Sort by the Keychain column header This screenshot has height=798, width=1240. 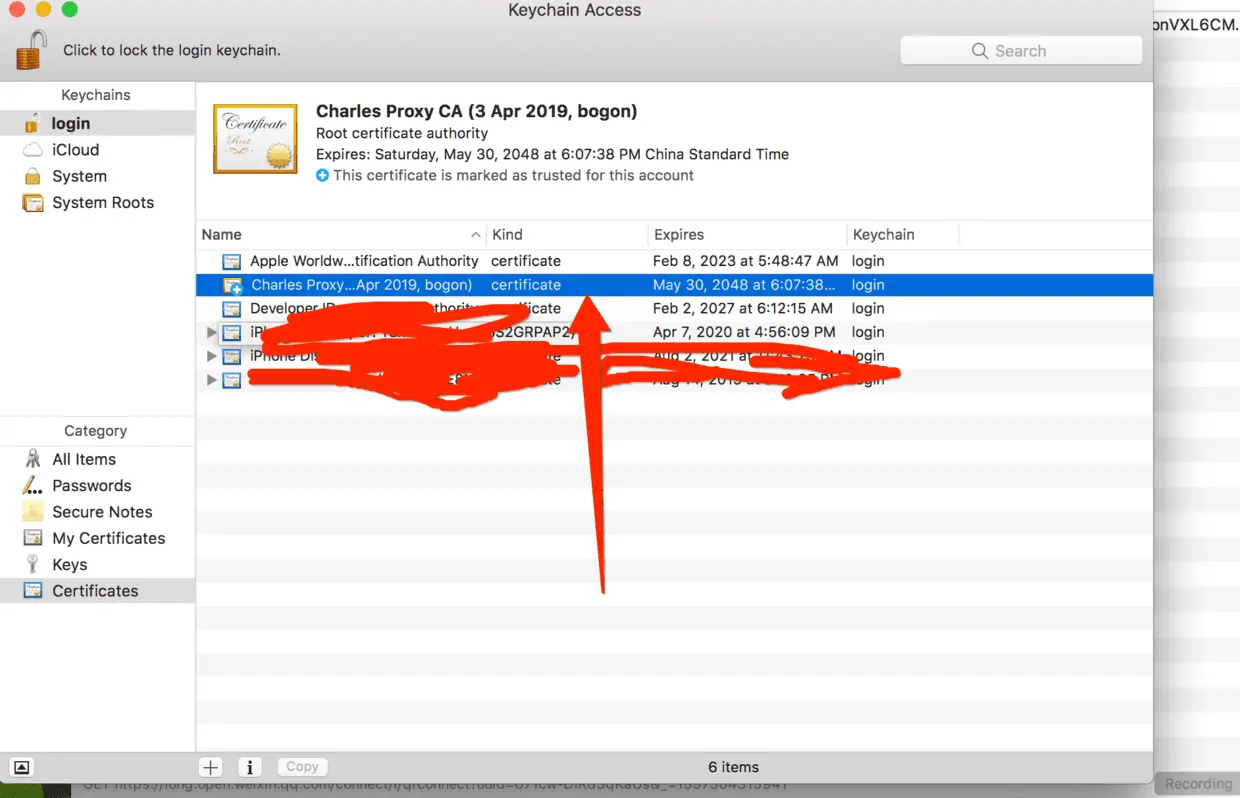coord(903,234)
